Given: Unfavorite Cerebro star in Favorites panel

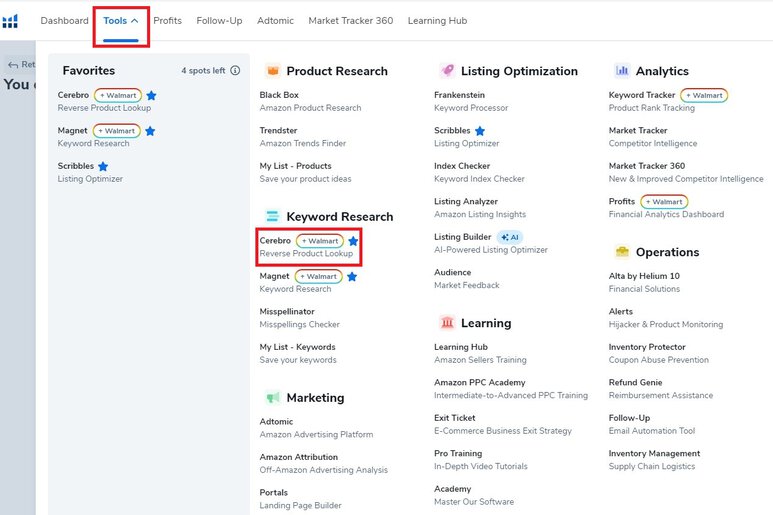Looking at the screenshot, I should pyautogui.click(x=151, y=95).
